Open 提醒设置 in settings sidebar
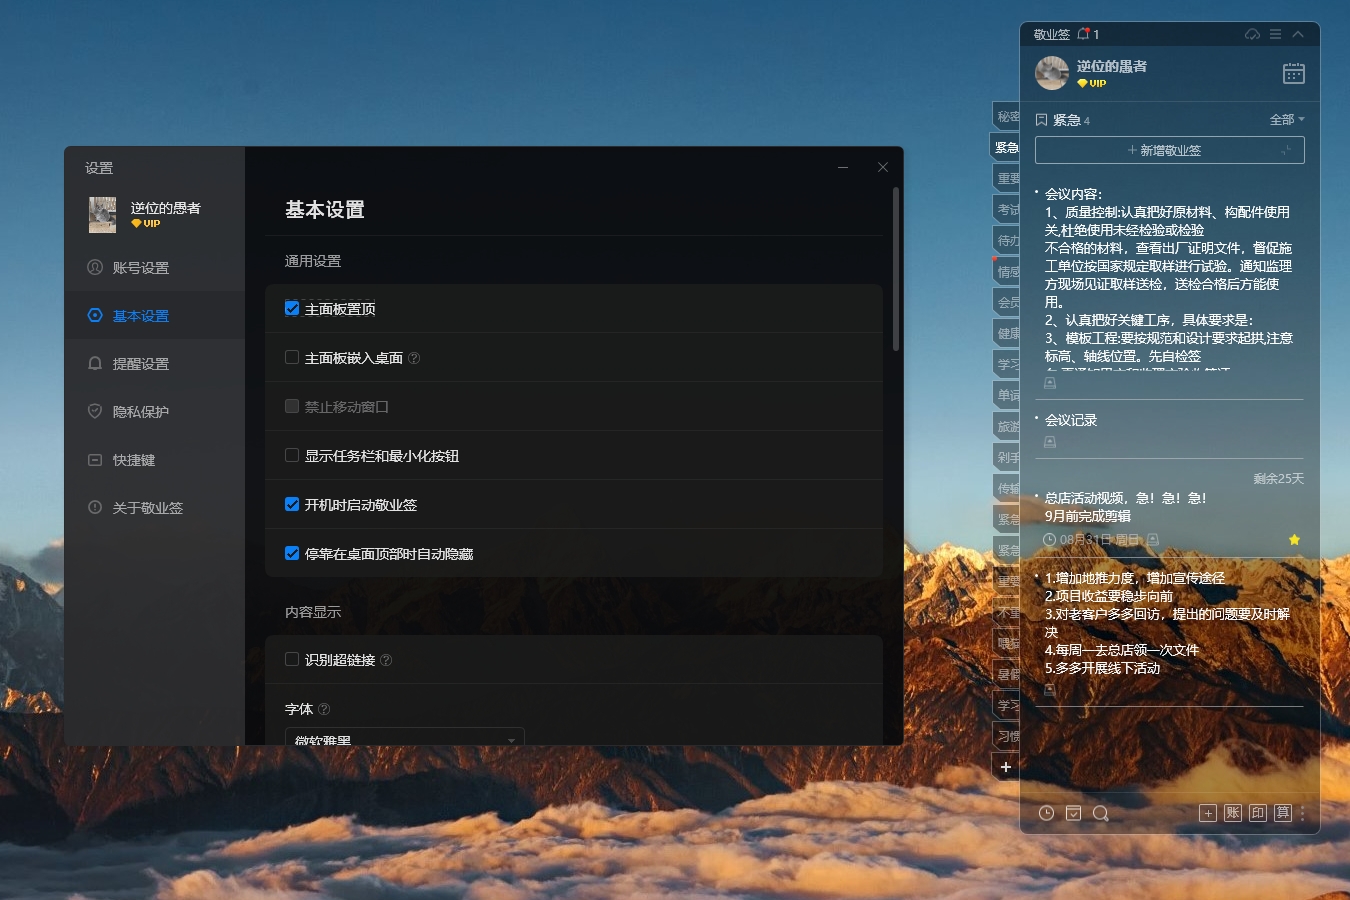 click(x=155, y=364)
